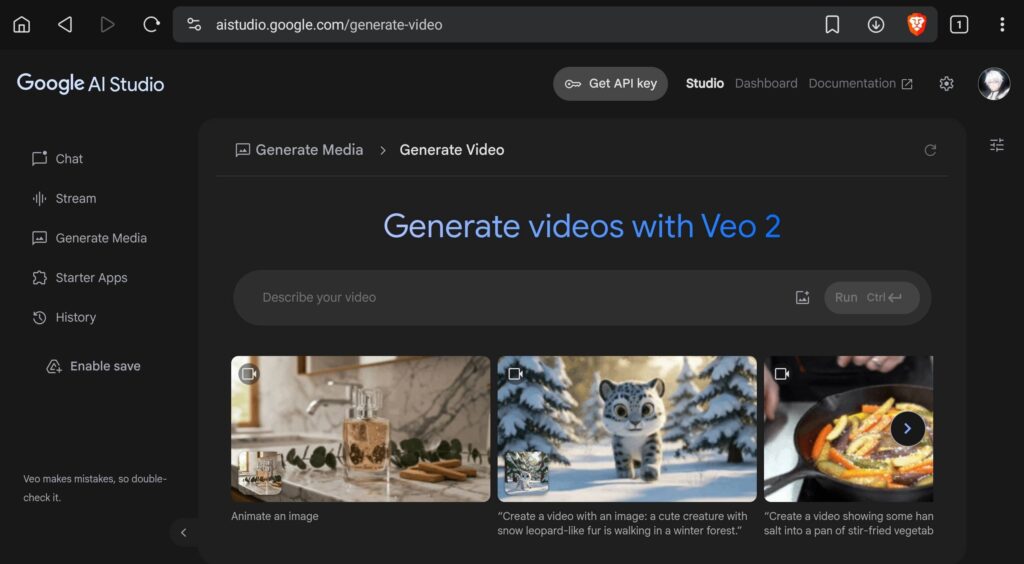Click the video icon on vegetables thumbnail

[782, 373]
